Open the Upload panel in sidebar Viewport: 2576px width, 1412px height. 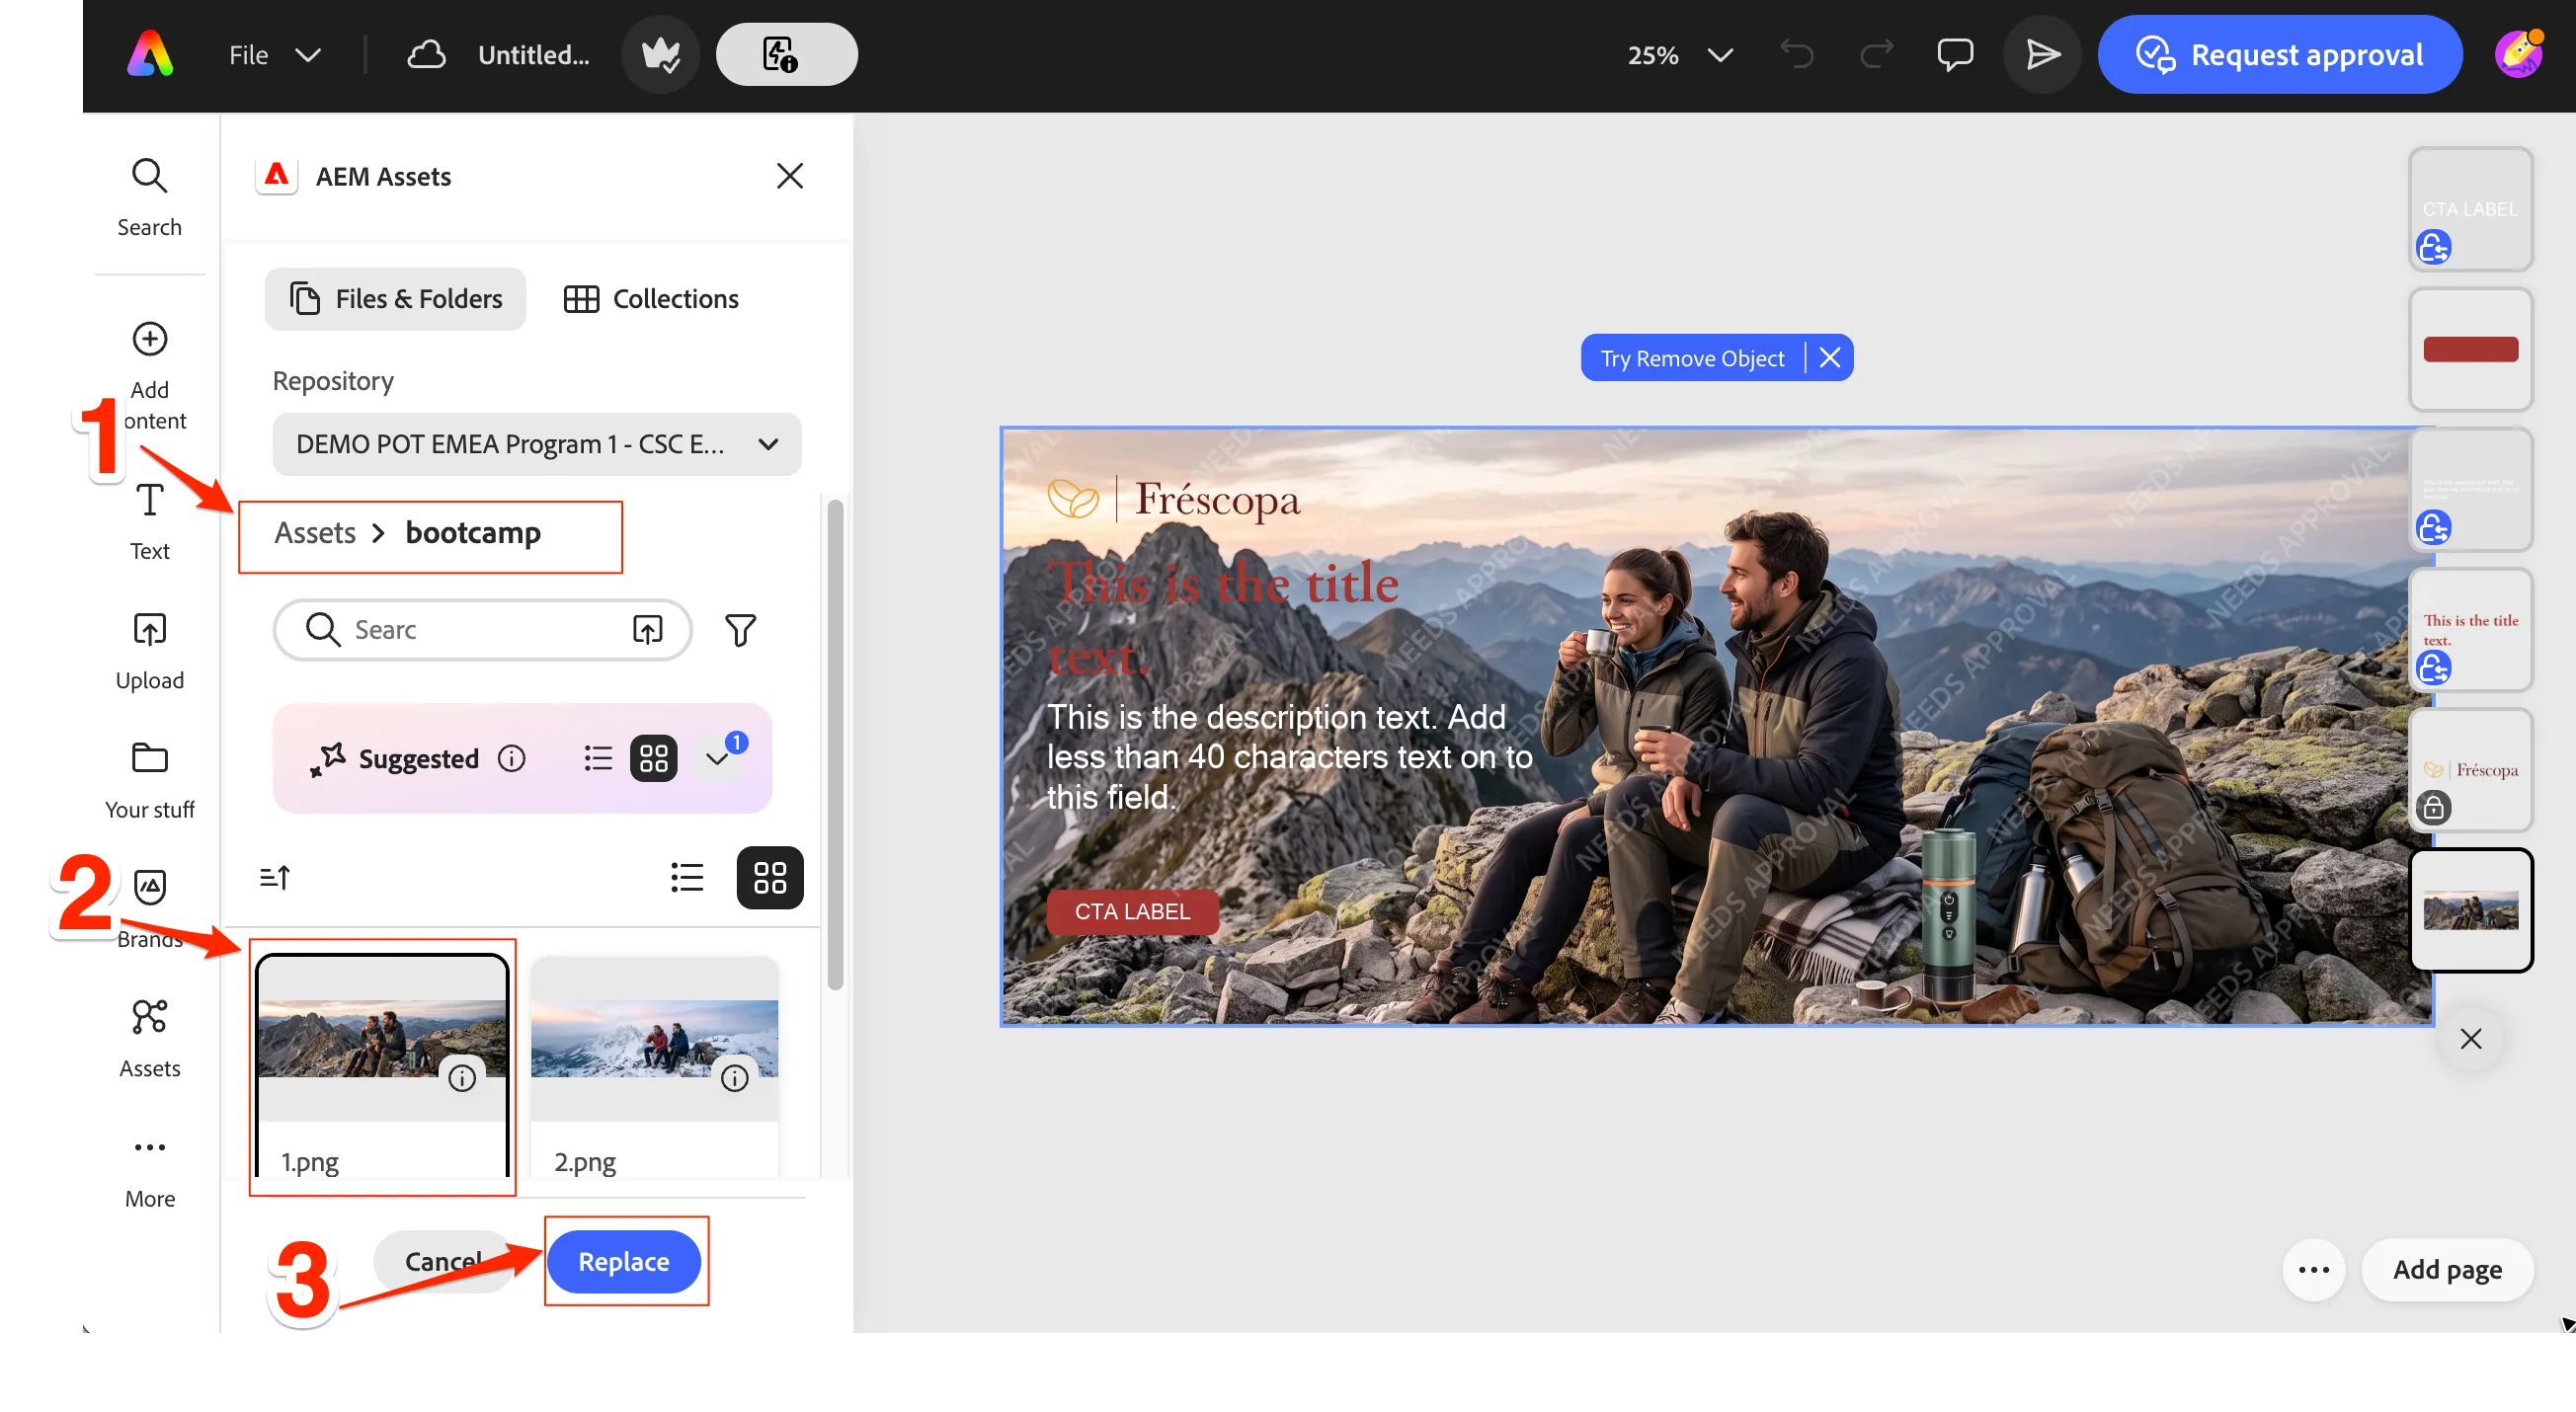coord(149,651)
